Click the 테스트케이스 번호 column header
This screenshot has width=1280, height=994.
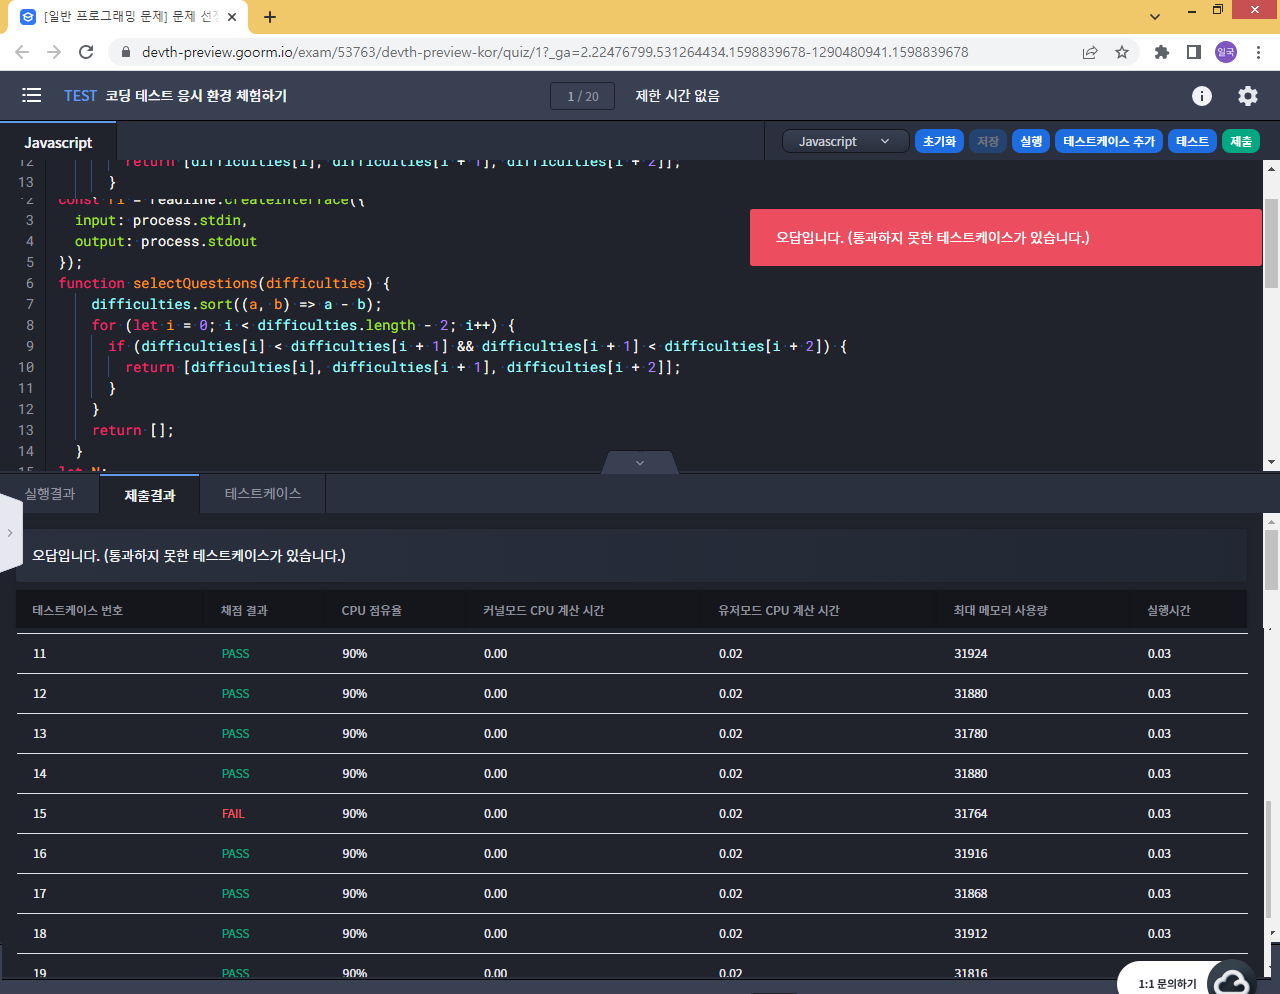pos(78,610)
